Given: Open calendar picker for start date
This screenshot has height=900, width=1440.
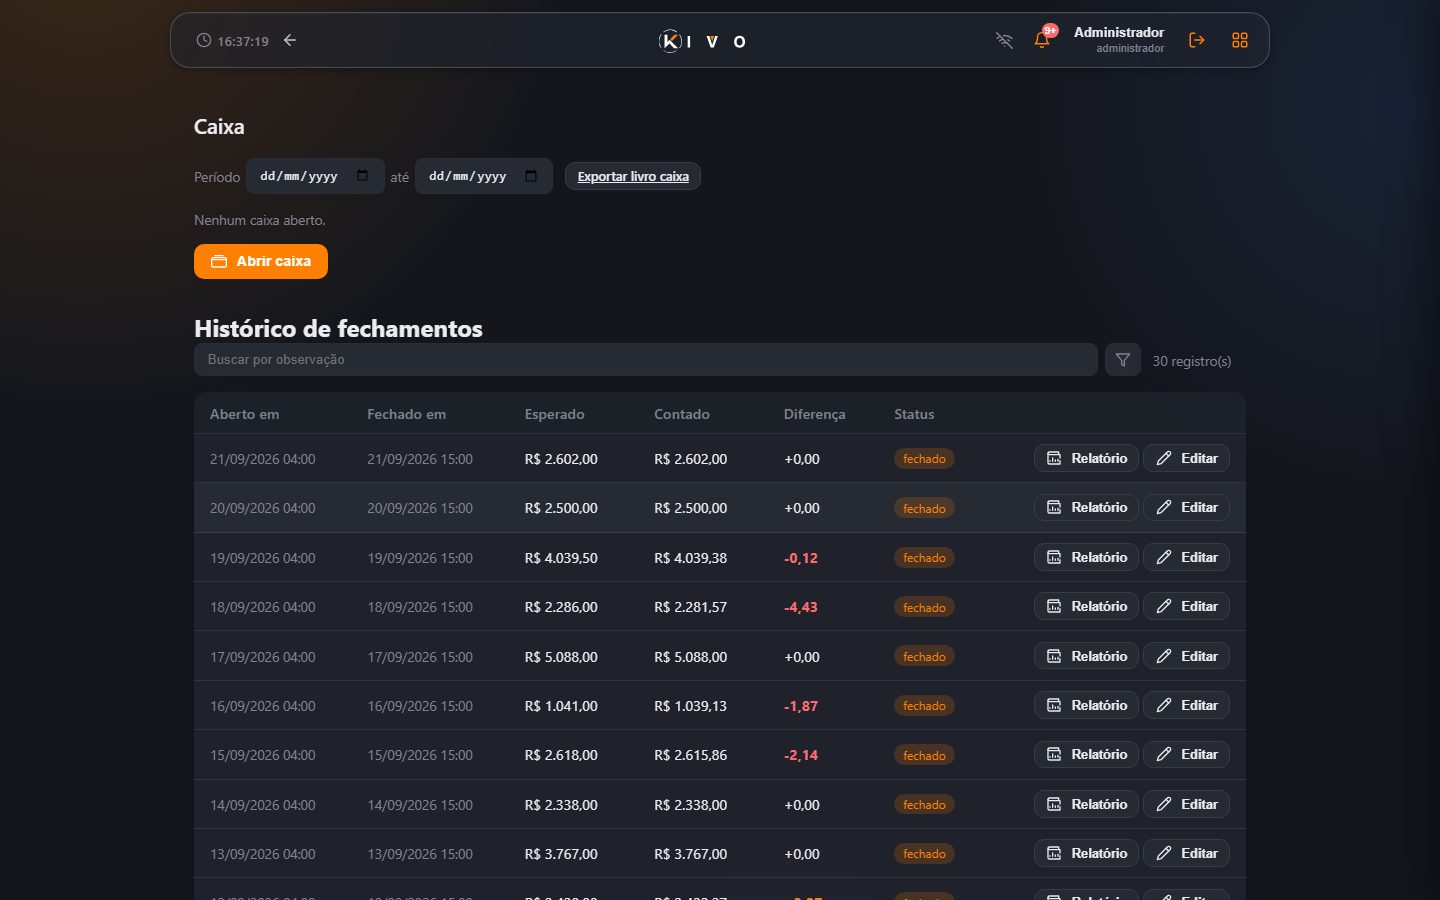Looking at the screenshot, I should point(362,176).
